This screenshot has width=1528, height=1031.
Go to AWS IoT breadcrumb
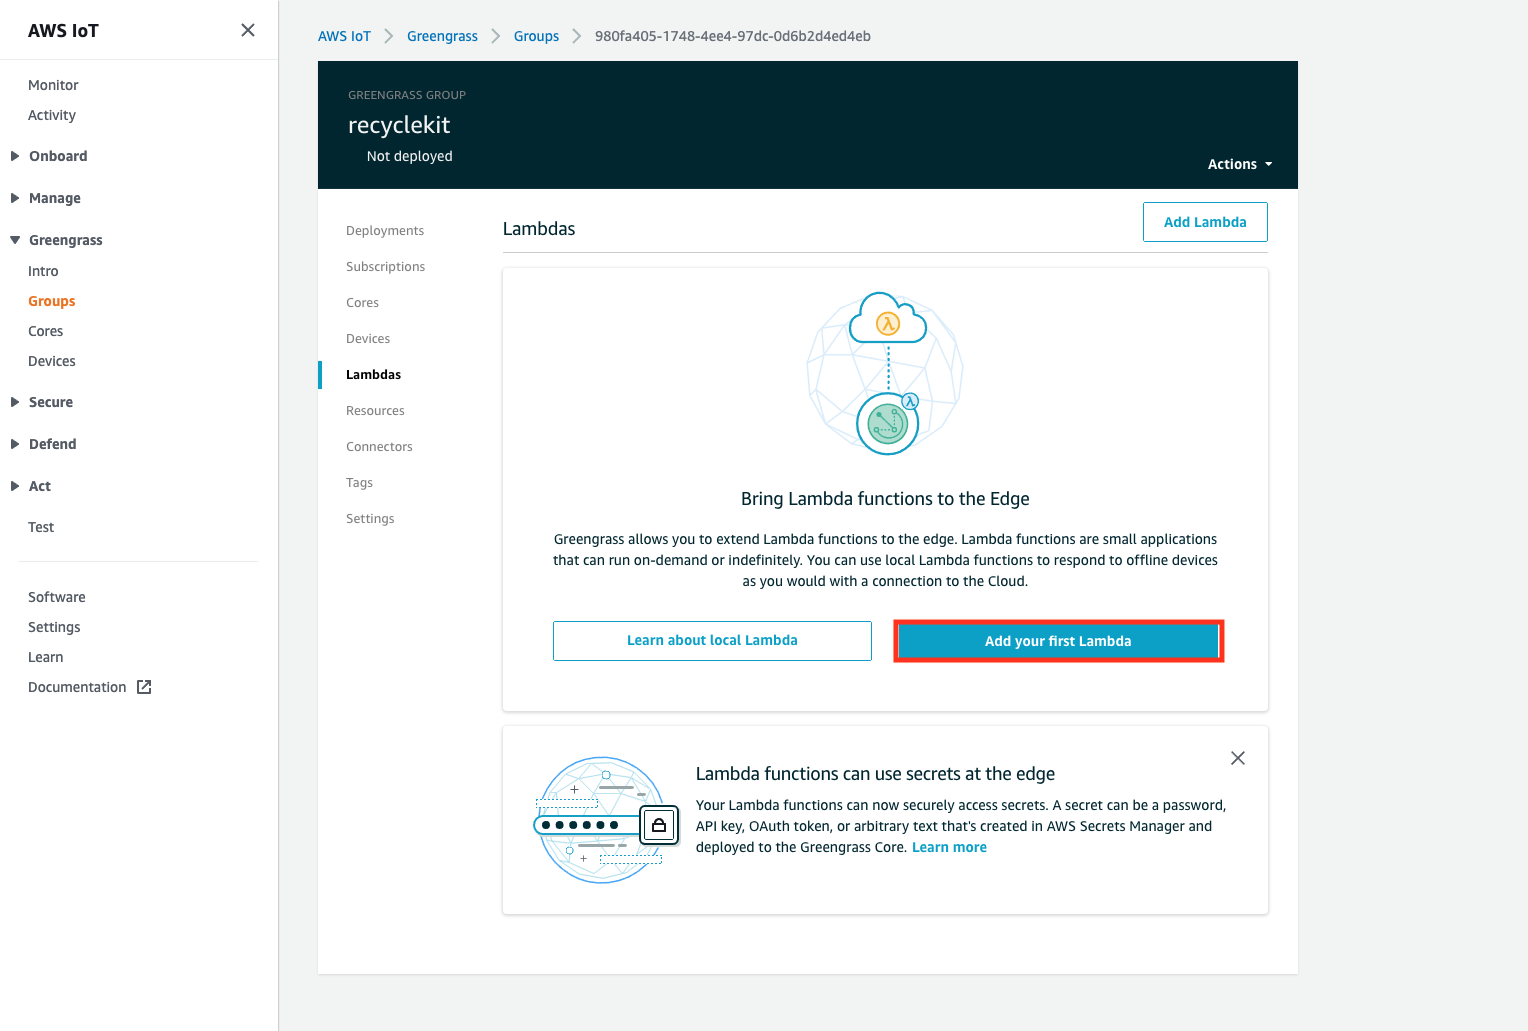344,36
